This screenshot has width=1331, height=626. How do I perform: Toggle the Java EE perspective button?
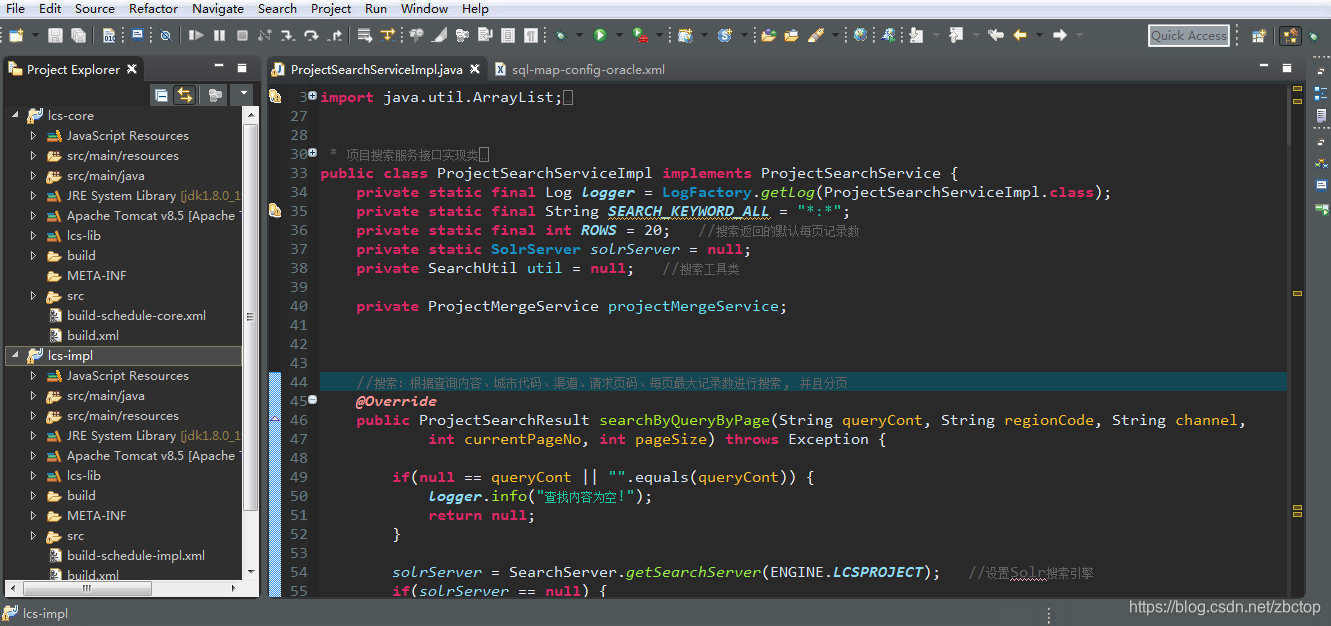point(1290,35)
